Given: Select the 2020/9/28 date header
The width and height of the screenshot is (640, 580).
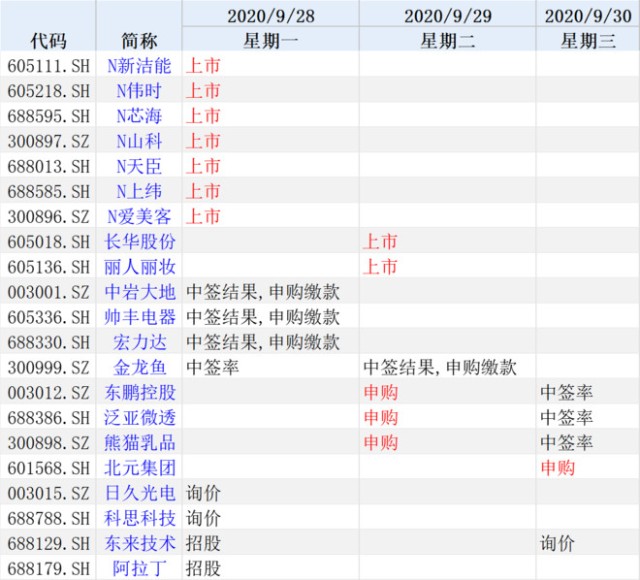Looking at the screenshot, I should point(270,15).
